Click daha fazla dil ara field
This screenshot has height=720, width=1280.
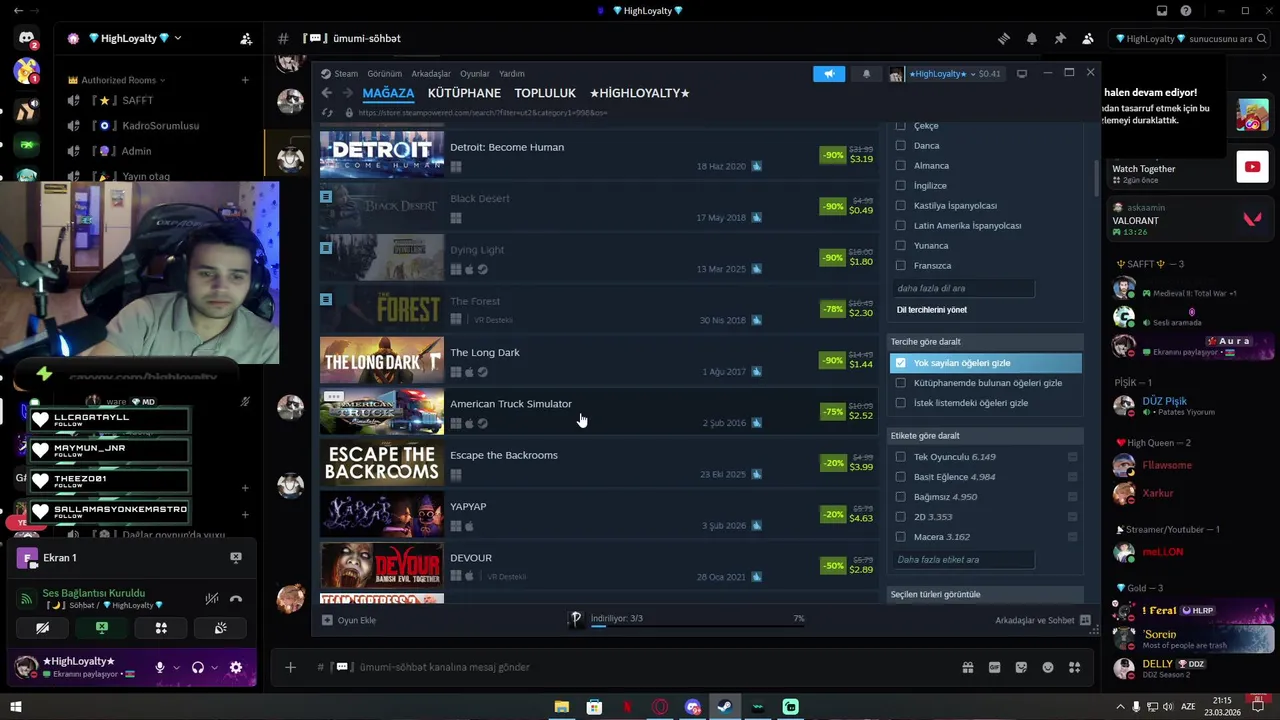pyautogui.click(x=963, y=288)
